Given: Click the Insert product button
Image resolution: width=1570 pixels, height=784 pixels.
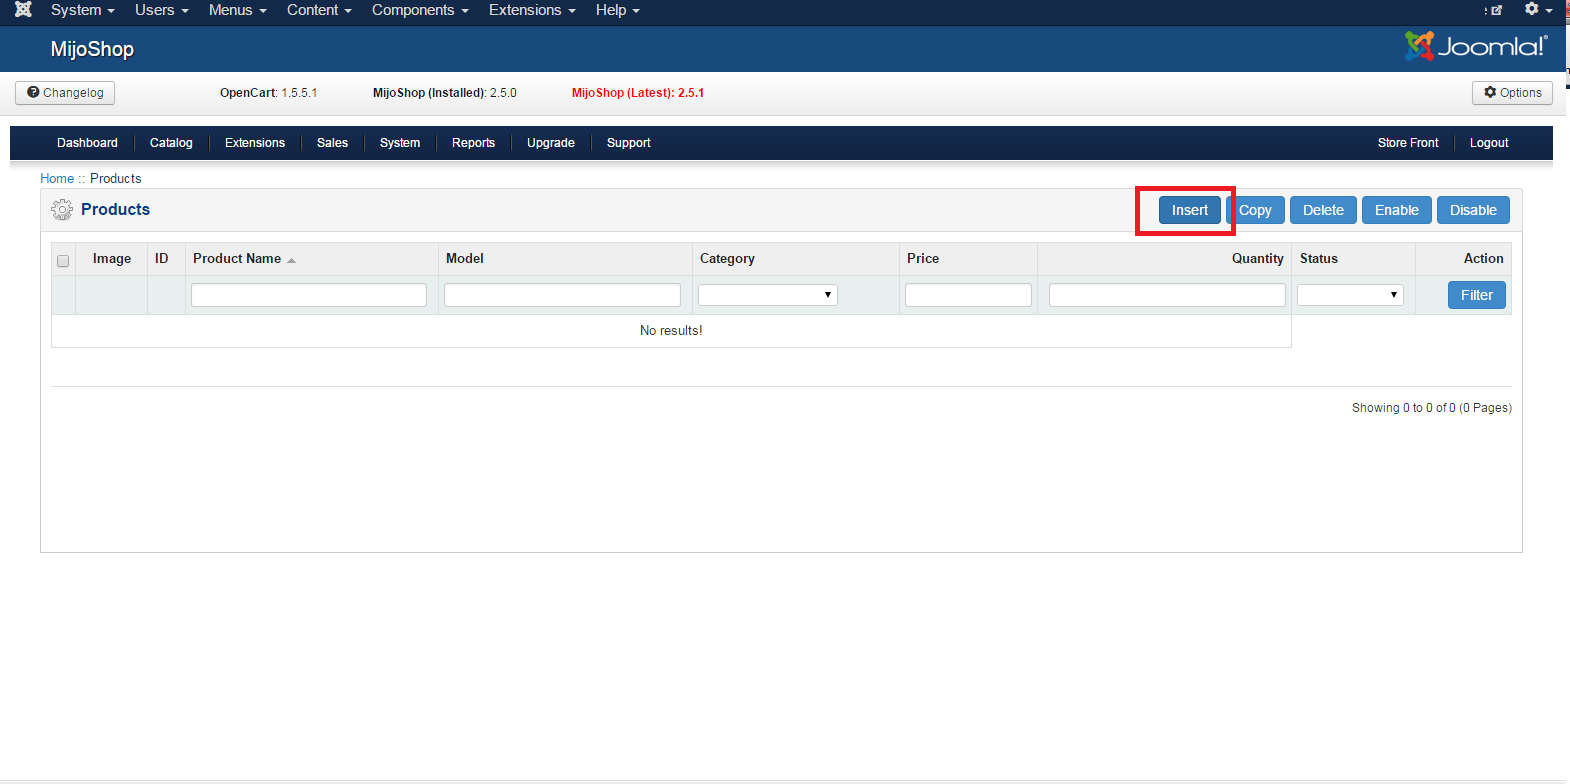Looking at the screenshot, I should [1190, 210].
